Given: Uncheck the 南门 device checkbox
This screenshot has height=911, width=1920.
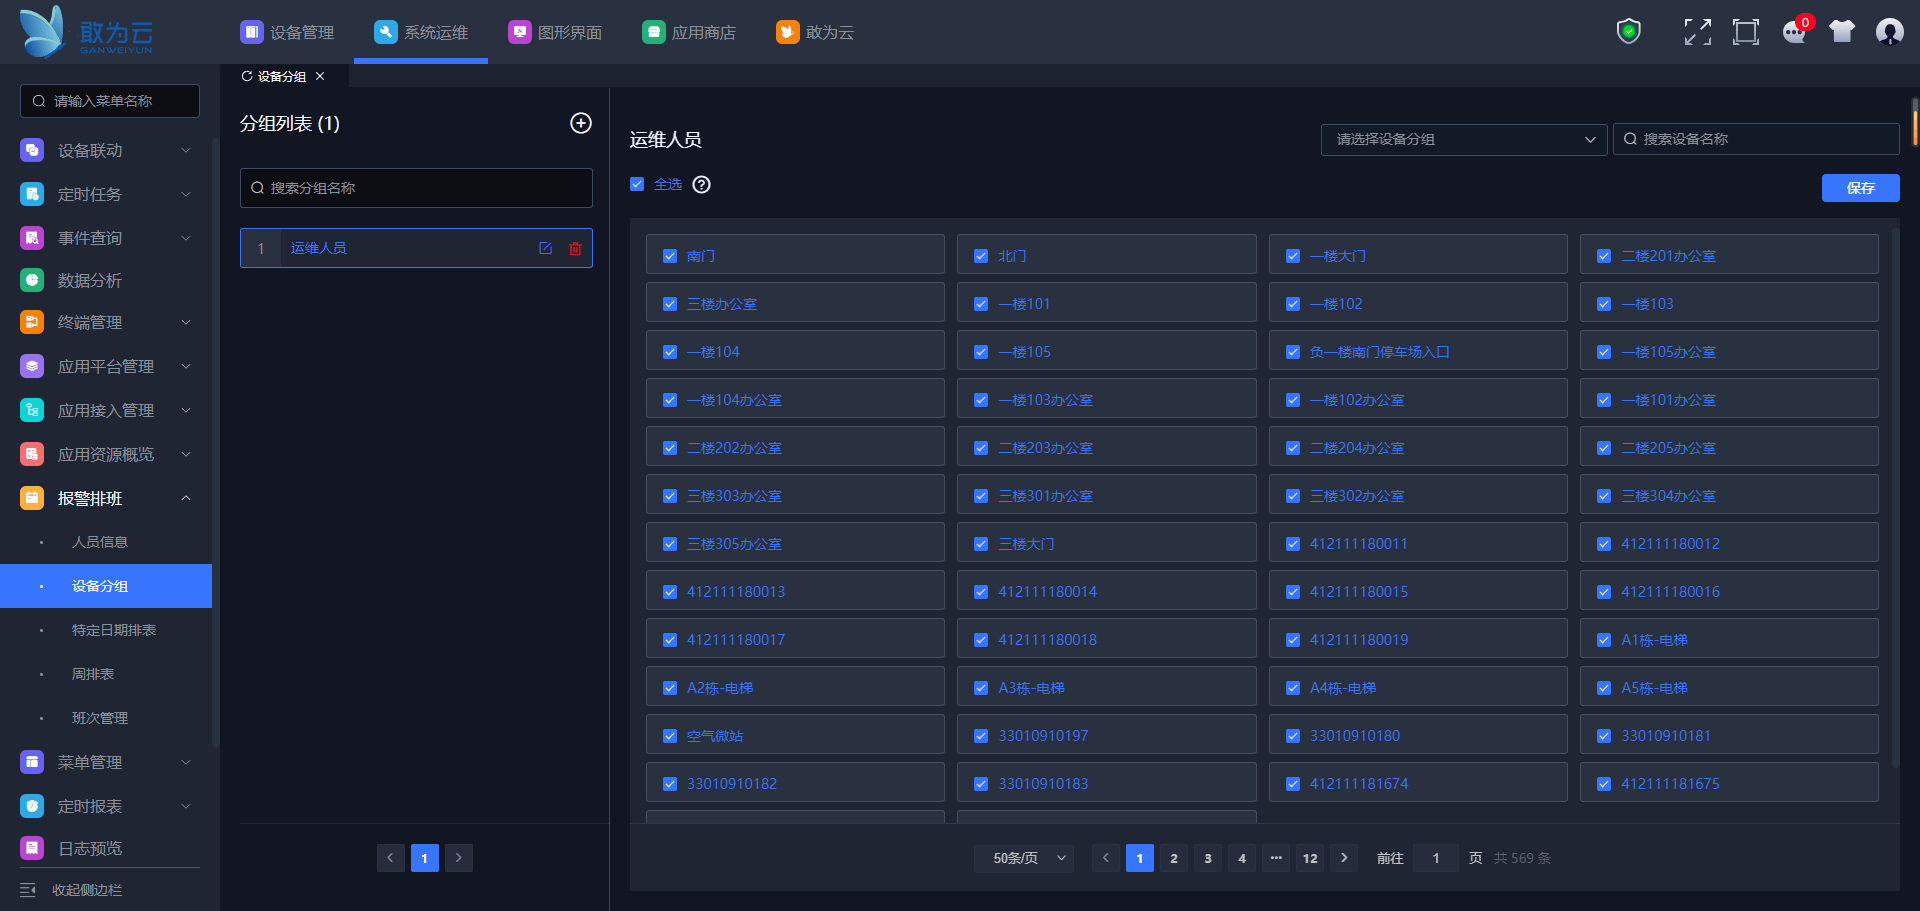Looking at the screenshot, I should pyautogui.click(x=670, y=256).
